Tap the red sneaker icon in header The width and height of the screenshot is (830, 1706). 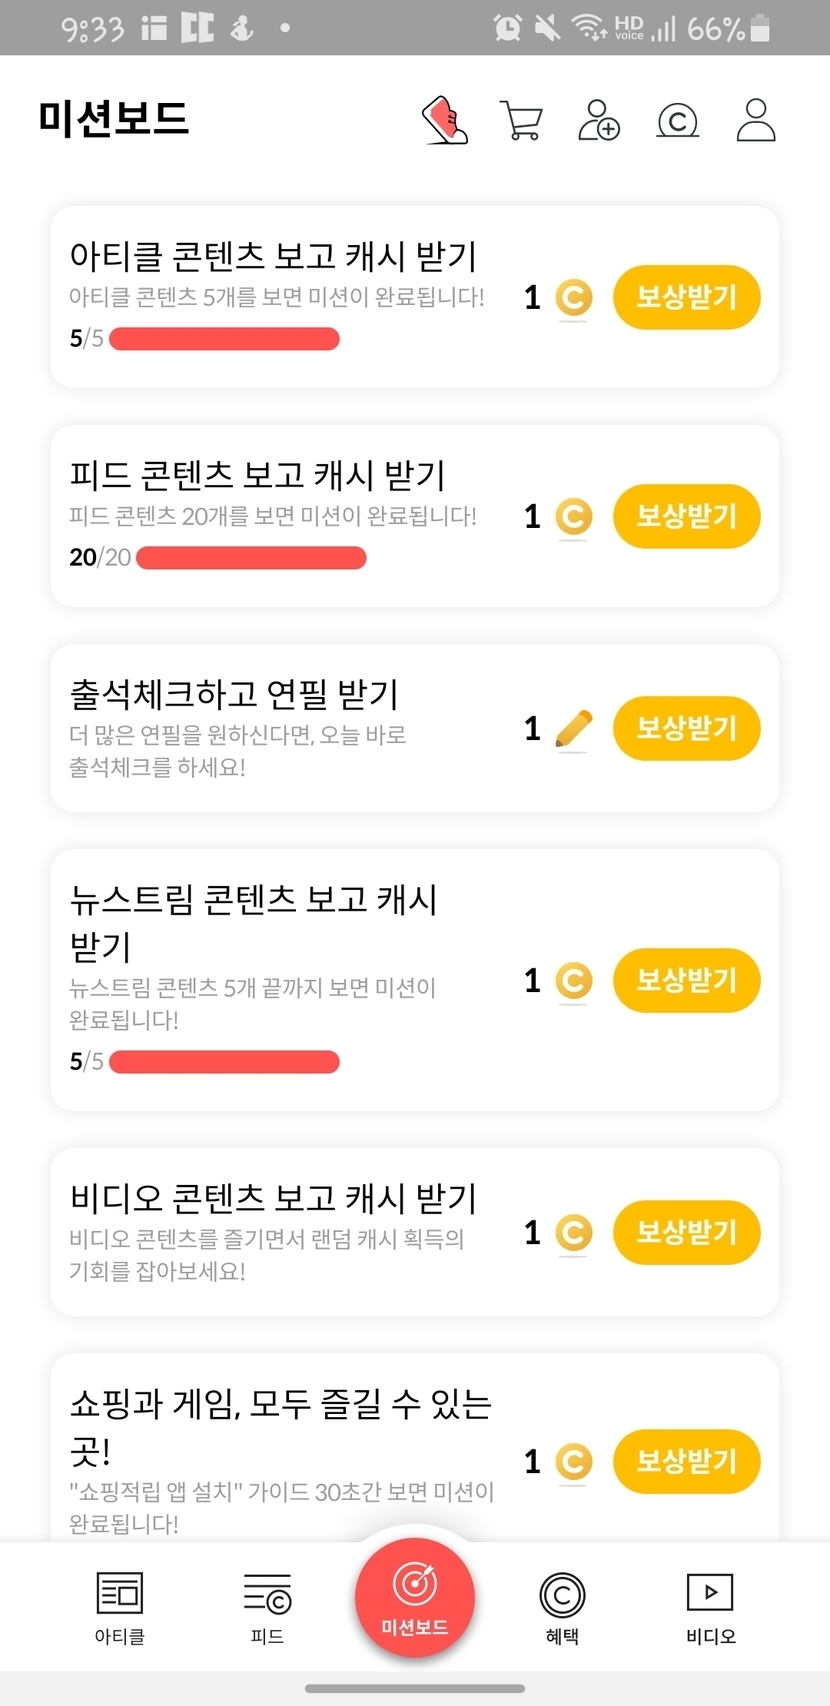[x=445, y=121]
